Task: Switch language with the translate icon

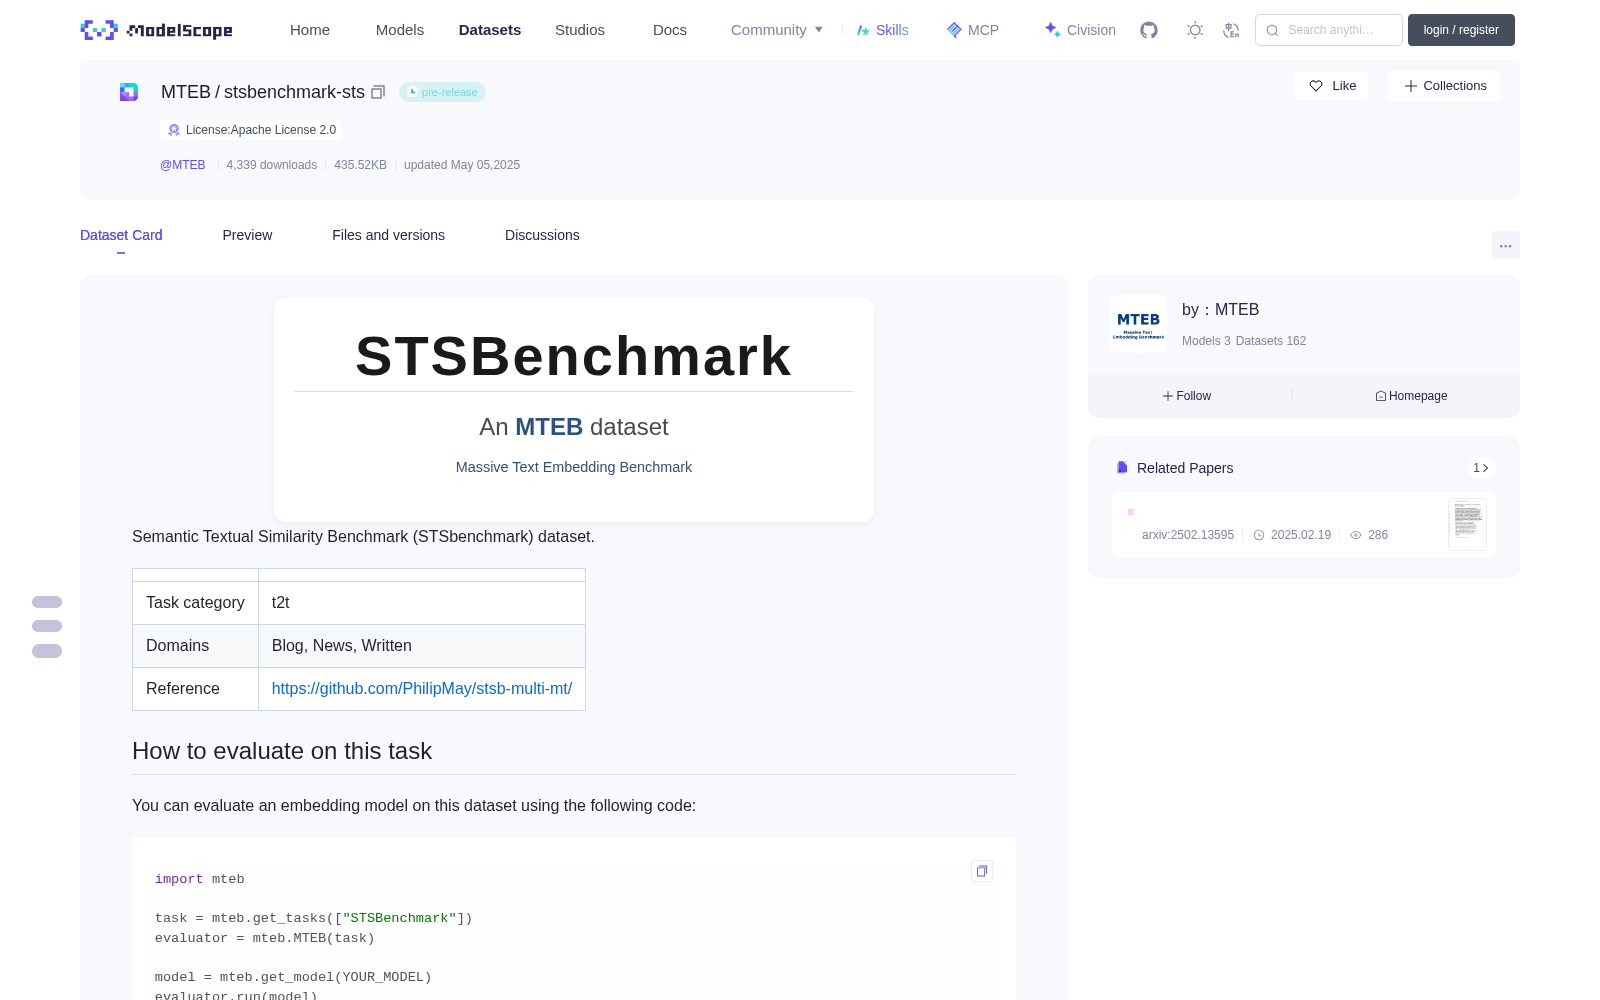Action: (1232, 30)
